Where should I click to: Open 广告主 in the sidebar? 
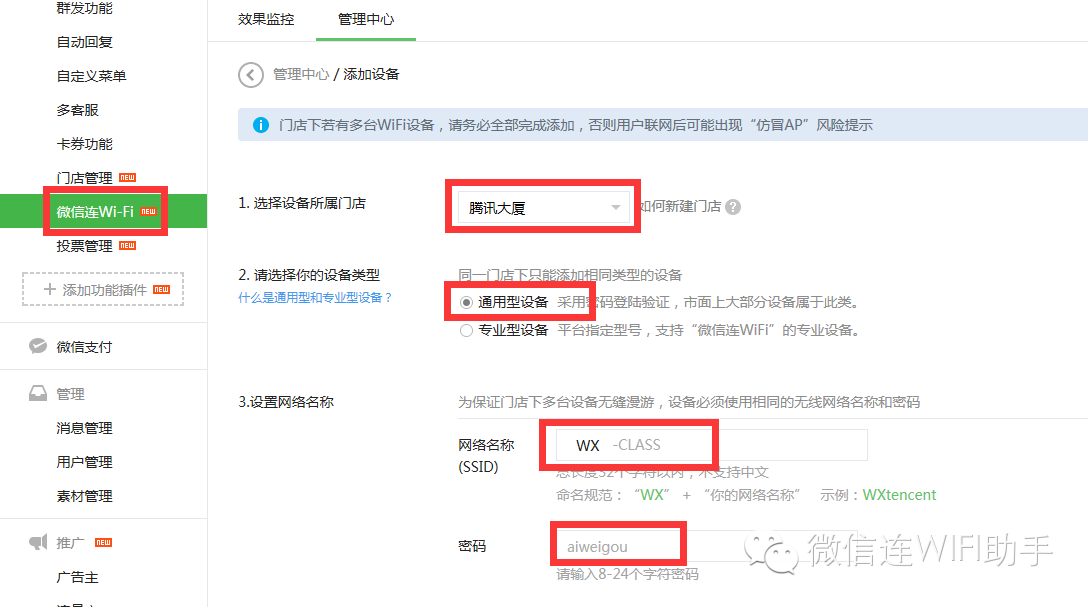(78, 577)
